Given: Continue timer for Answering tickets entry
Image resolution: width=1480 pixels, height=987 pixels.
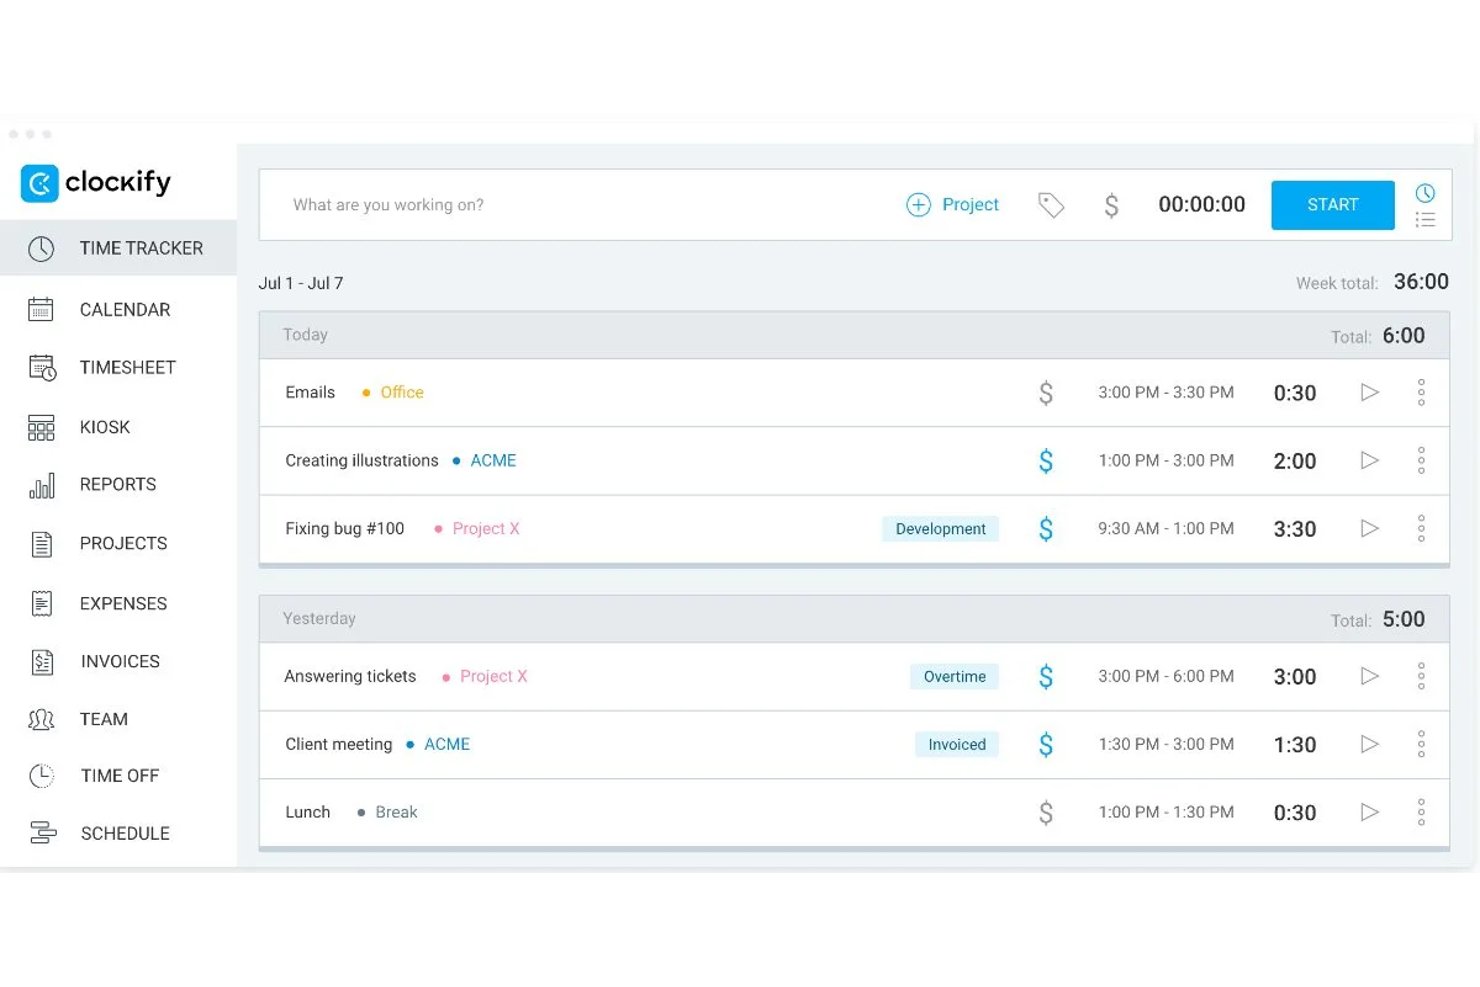Looking at the screenshot, I should pyautogui.click(x=1370, y=677).
